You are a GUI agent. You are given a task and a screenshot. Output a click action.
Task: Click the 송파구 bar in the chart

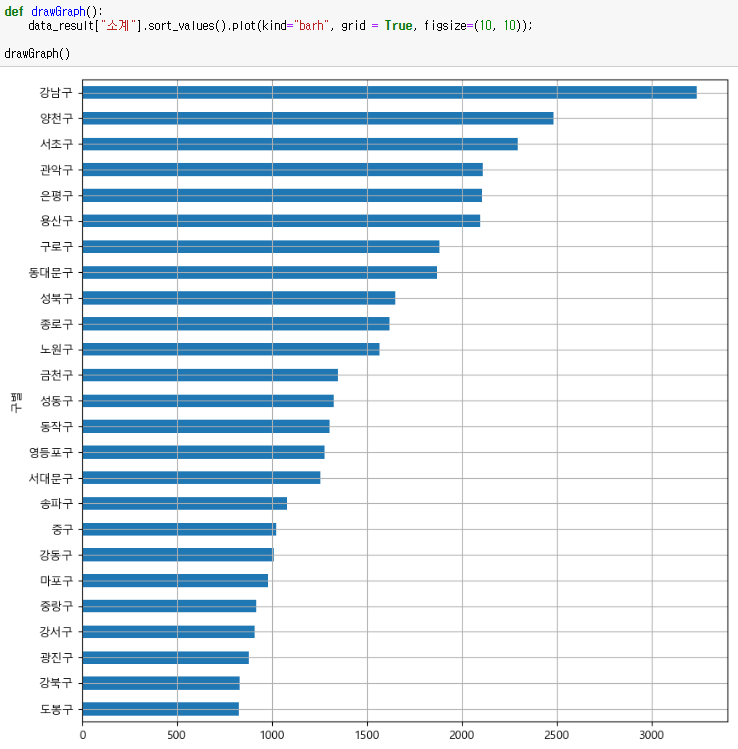[x=185, y=503]
